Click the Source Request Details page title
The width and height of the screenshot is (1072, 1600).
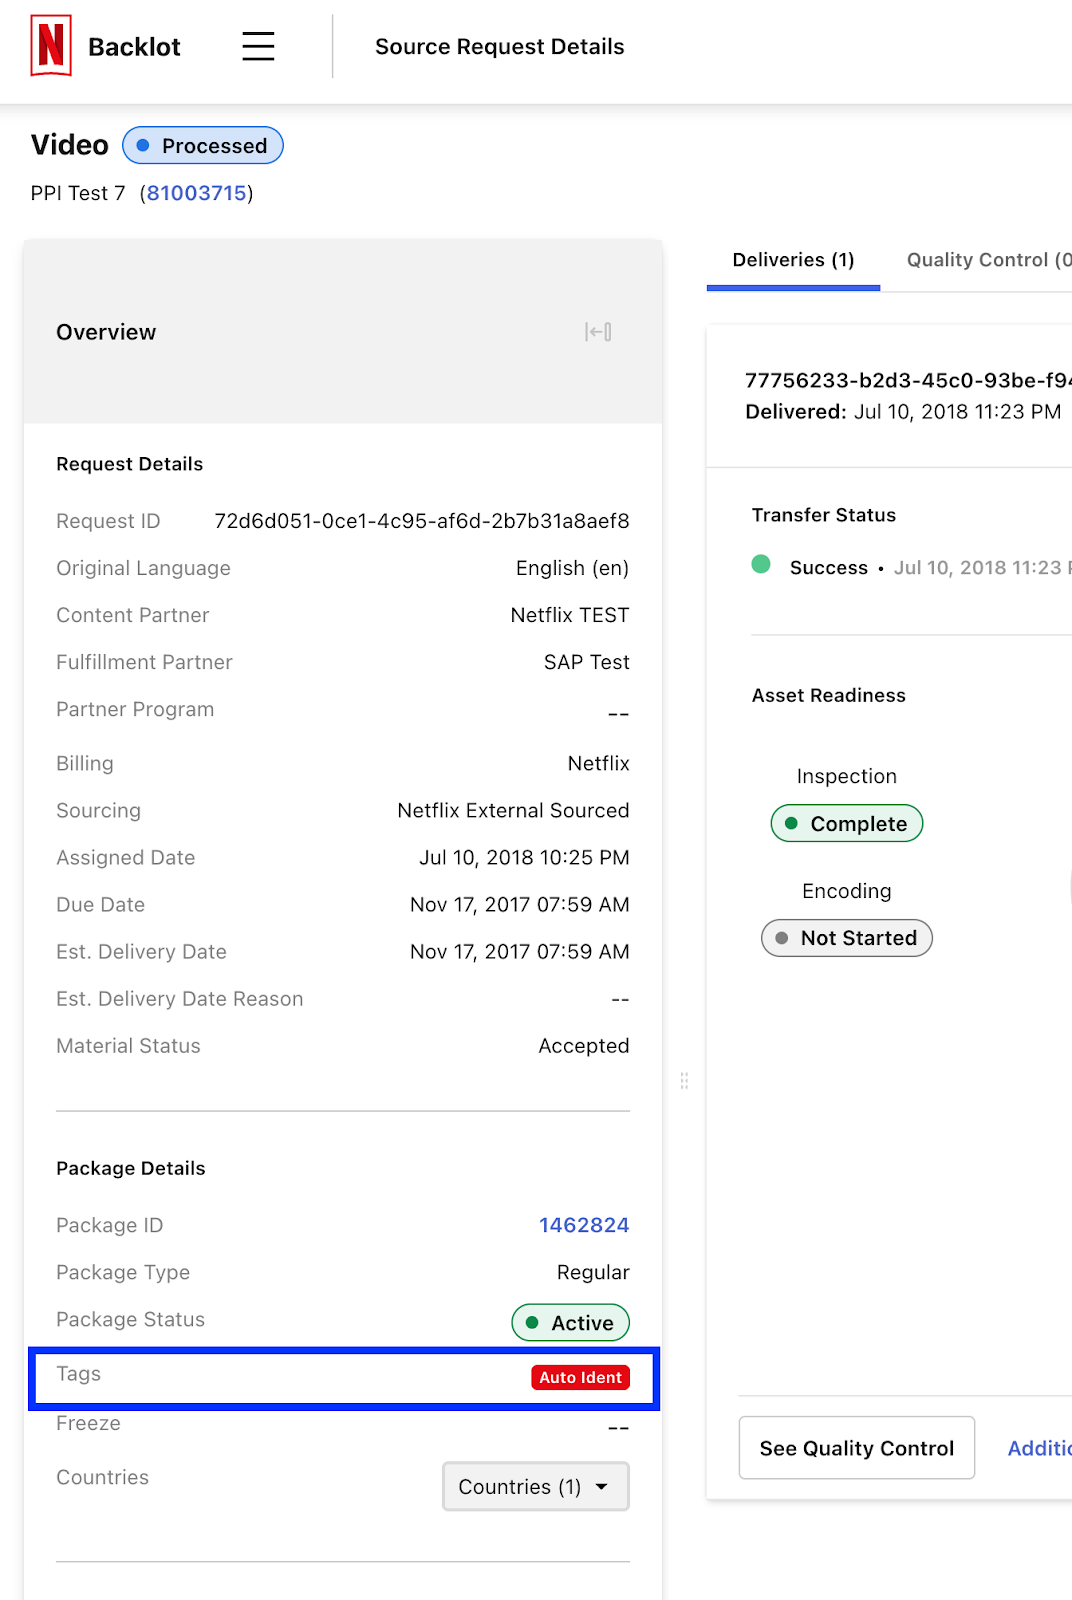pyautogui.click(x=500, y=47)
